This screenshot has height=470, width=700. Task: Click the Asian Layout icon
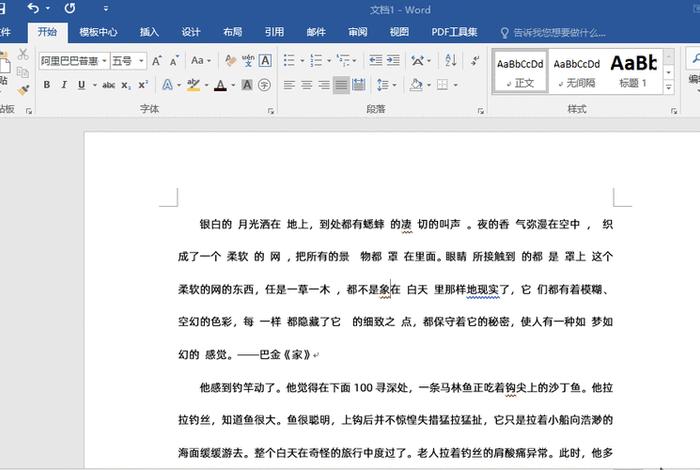point(417,60)
